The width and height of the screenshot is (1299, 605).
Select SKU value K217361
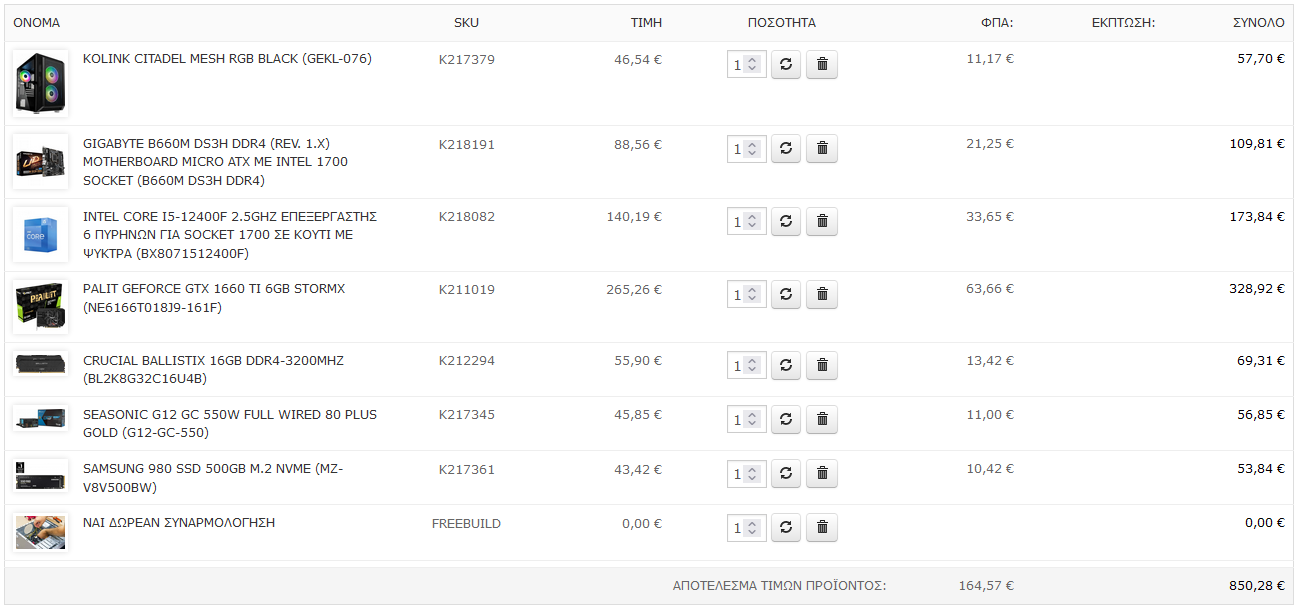tap(466, 469)
